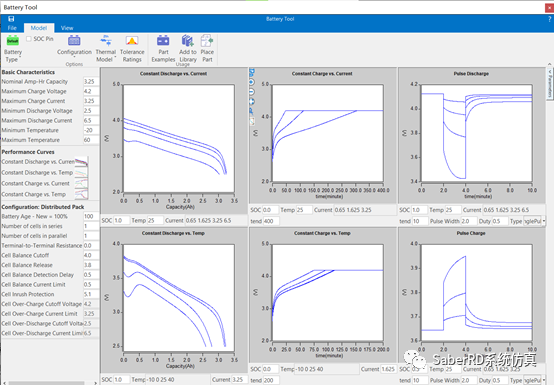This screenshot has width=554, height=385.
Task: Click the Add to Library icon
Action: click(x=188, y=41)
